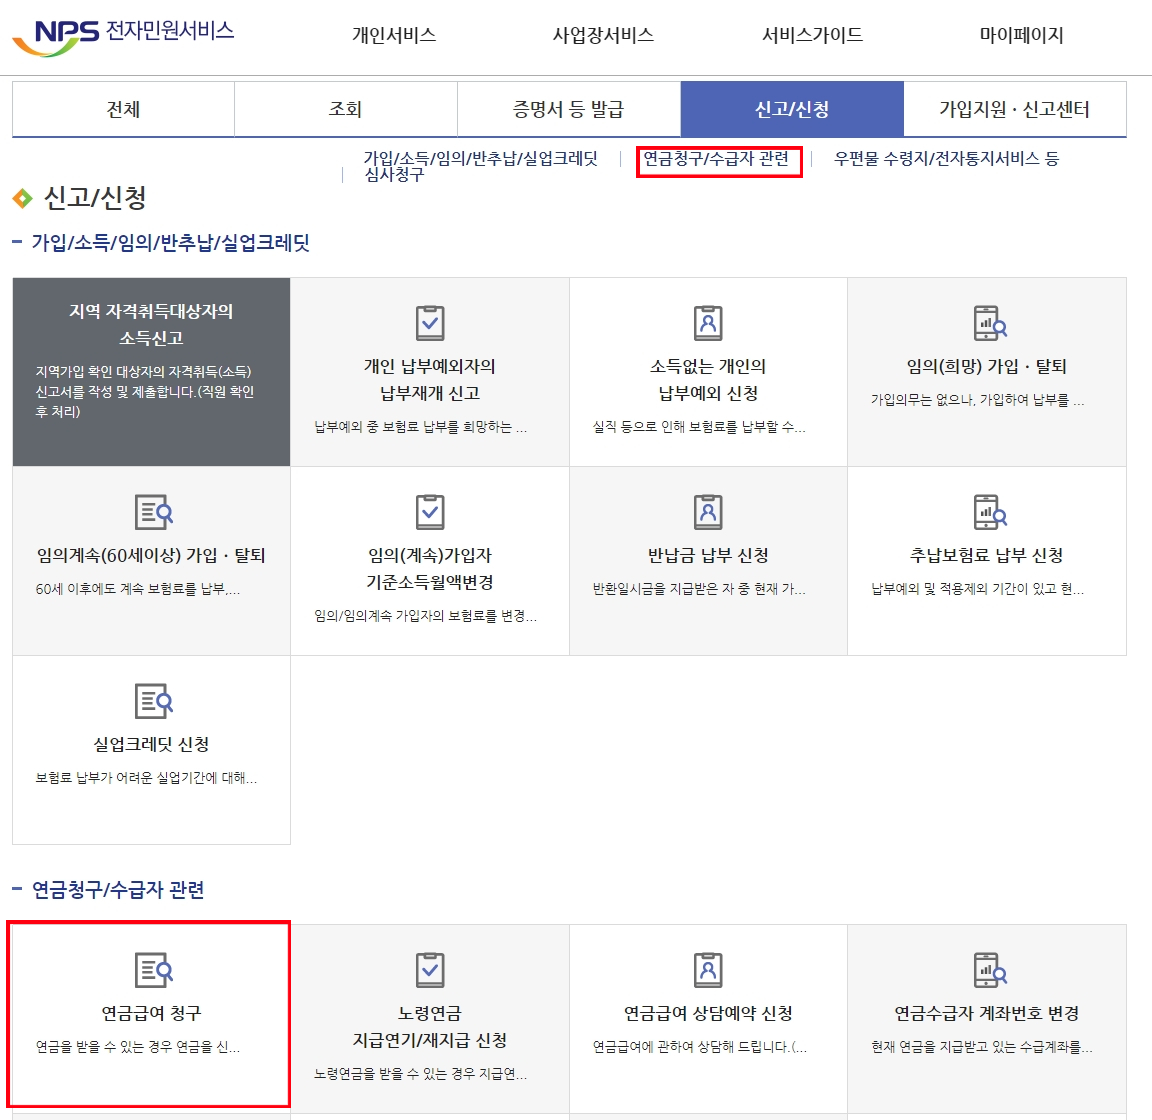Click clipboard icon of 임의(계속)가입자 기준소득월액변경
The height and width of the screenshot is (1120, 1152).
(x=430, y=511)
